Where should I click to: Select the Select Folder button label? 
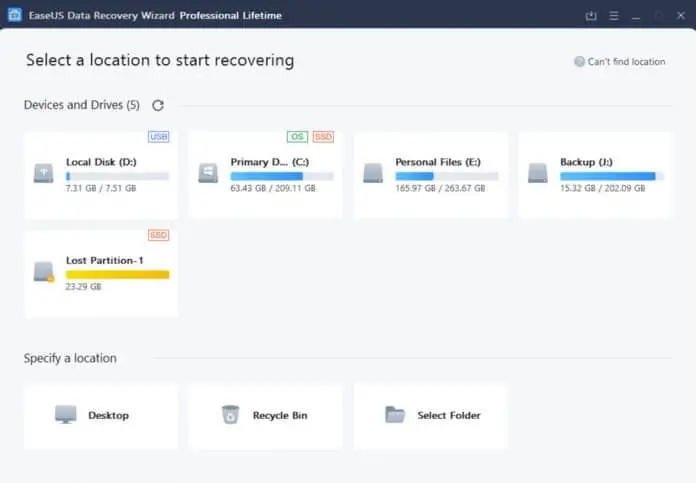pos(449,415)
